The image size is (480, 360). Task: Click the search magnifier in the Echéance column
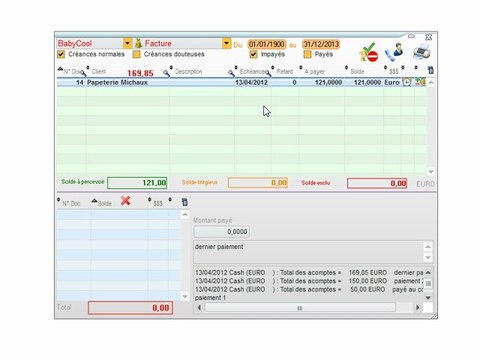268,73
